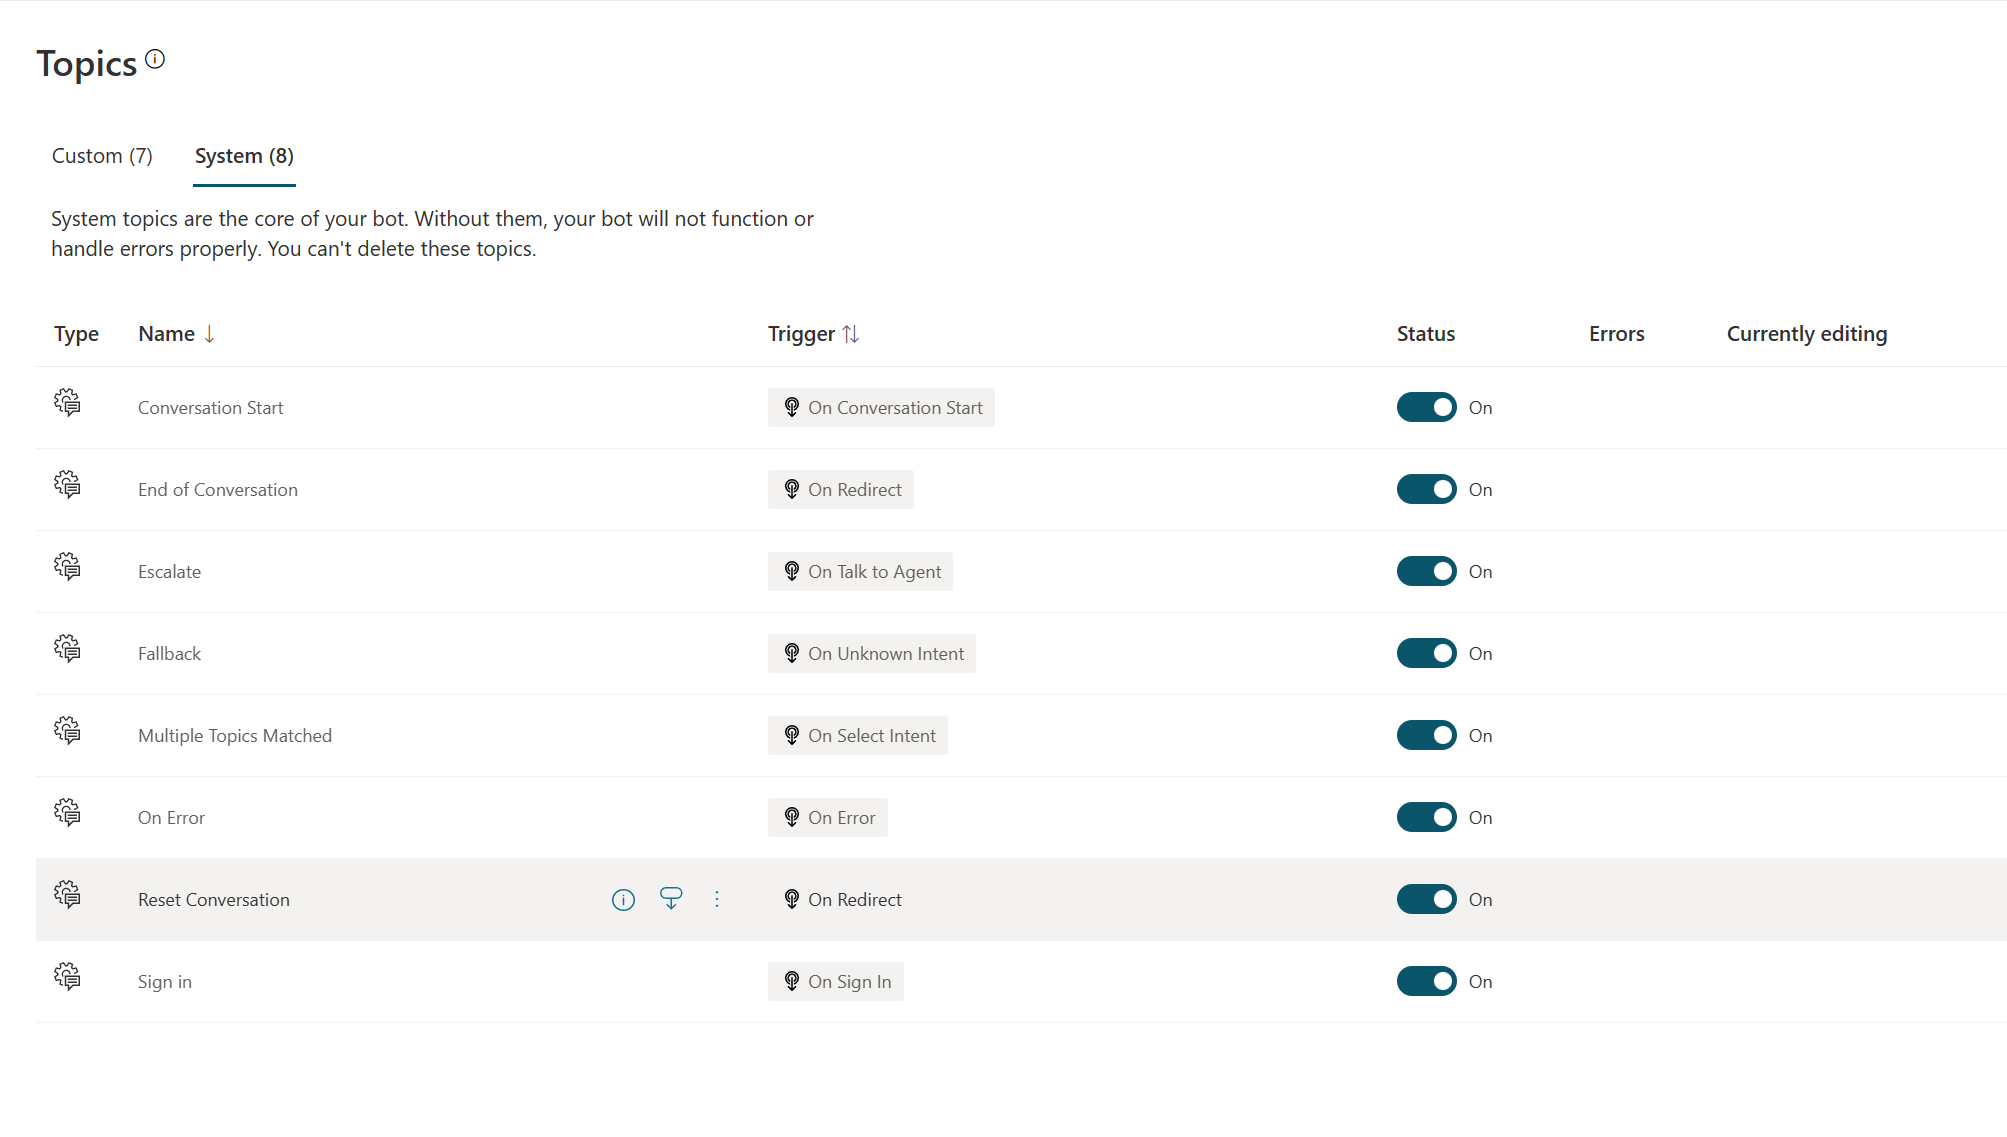Click the info icon on Reset Conversation

click(x=623, y=899)
